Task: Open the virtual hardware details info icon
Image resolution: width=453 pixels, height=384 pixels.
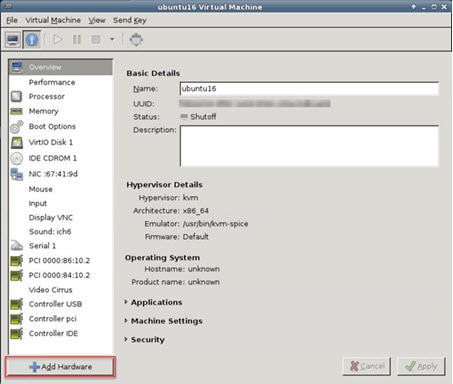Action: (32, 40)
